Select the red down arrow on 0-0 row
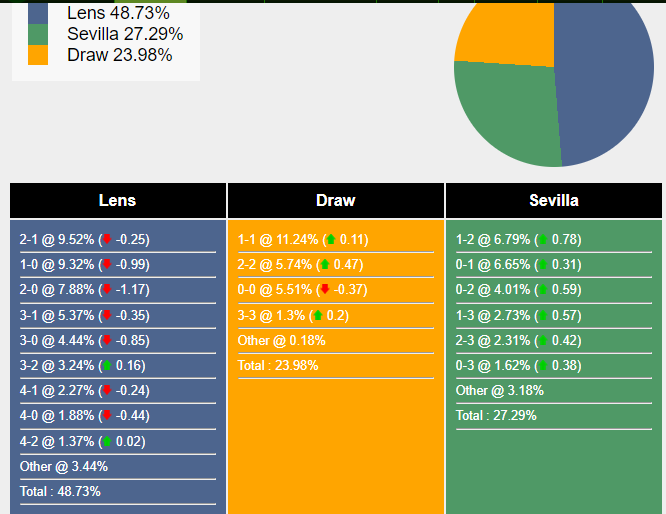The height and width of the screenshot is (514, 666). (324, 290)
